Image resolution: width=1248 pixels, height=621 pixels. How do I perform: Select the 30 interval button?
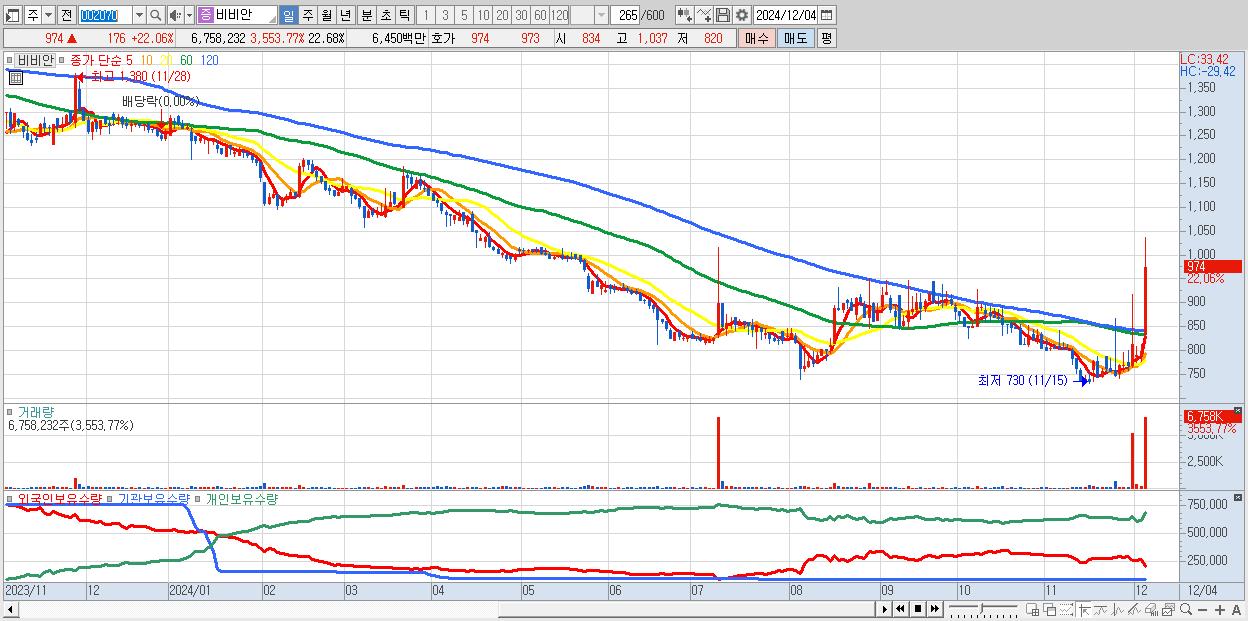[521, 15]
